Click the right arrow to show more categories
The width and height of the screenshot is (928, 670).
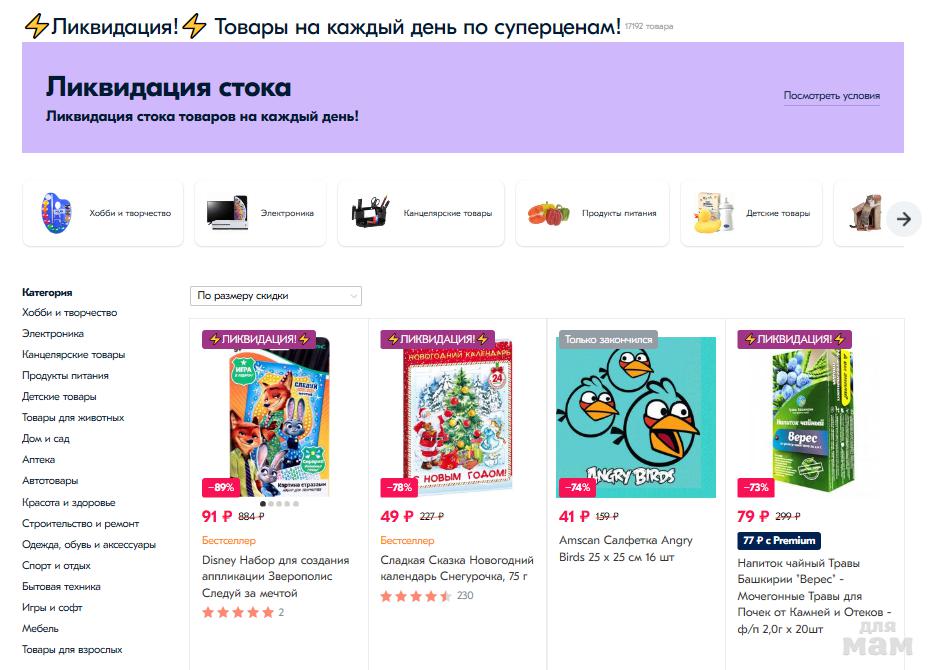(x=904, y=219)
